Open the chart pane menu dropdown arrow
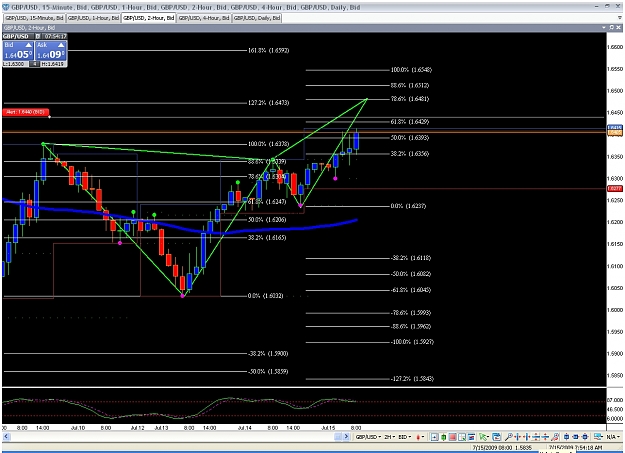The height and width of the screenshot is (453, 625). pos(604,28)
